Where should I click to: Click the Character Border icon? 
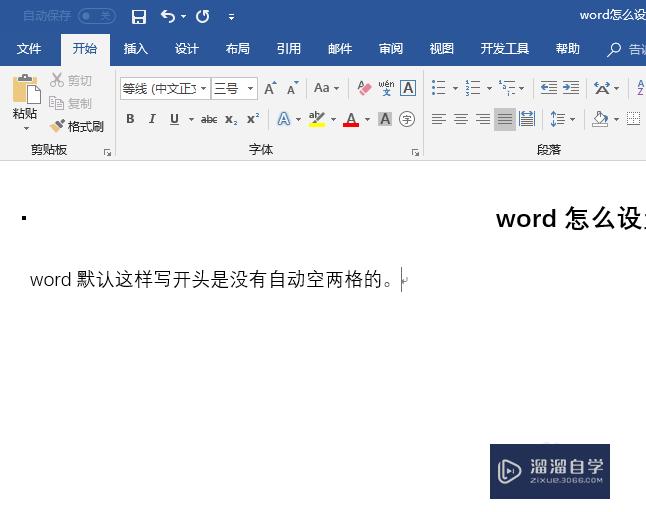(408, 88)
